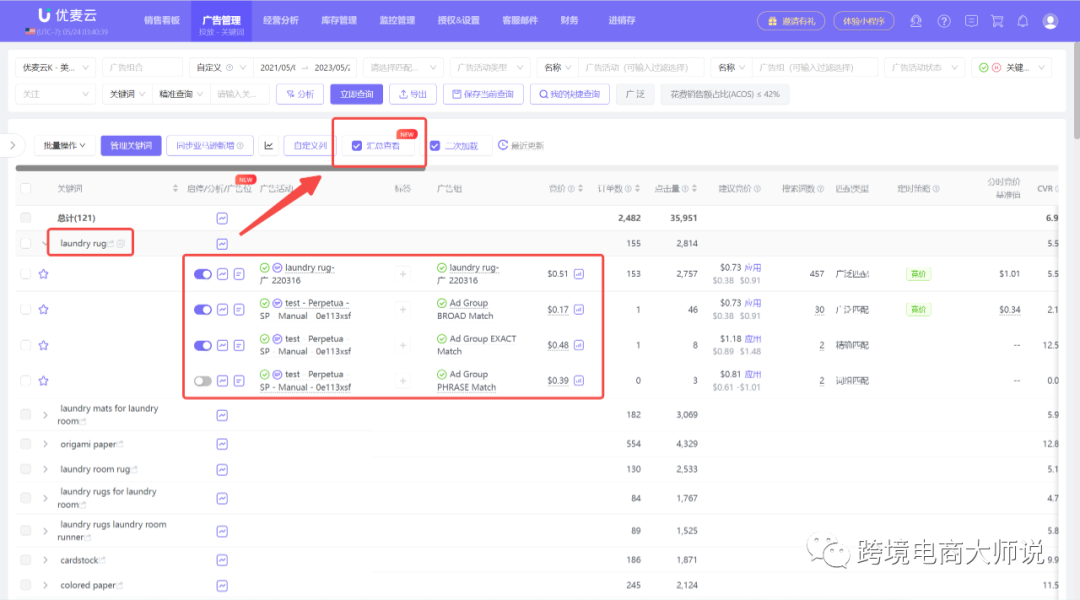Click the customer service headset icon
Screen dimensions: 1080x600
[916, 20]
